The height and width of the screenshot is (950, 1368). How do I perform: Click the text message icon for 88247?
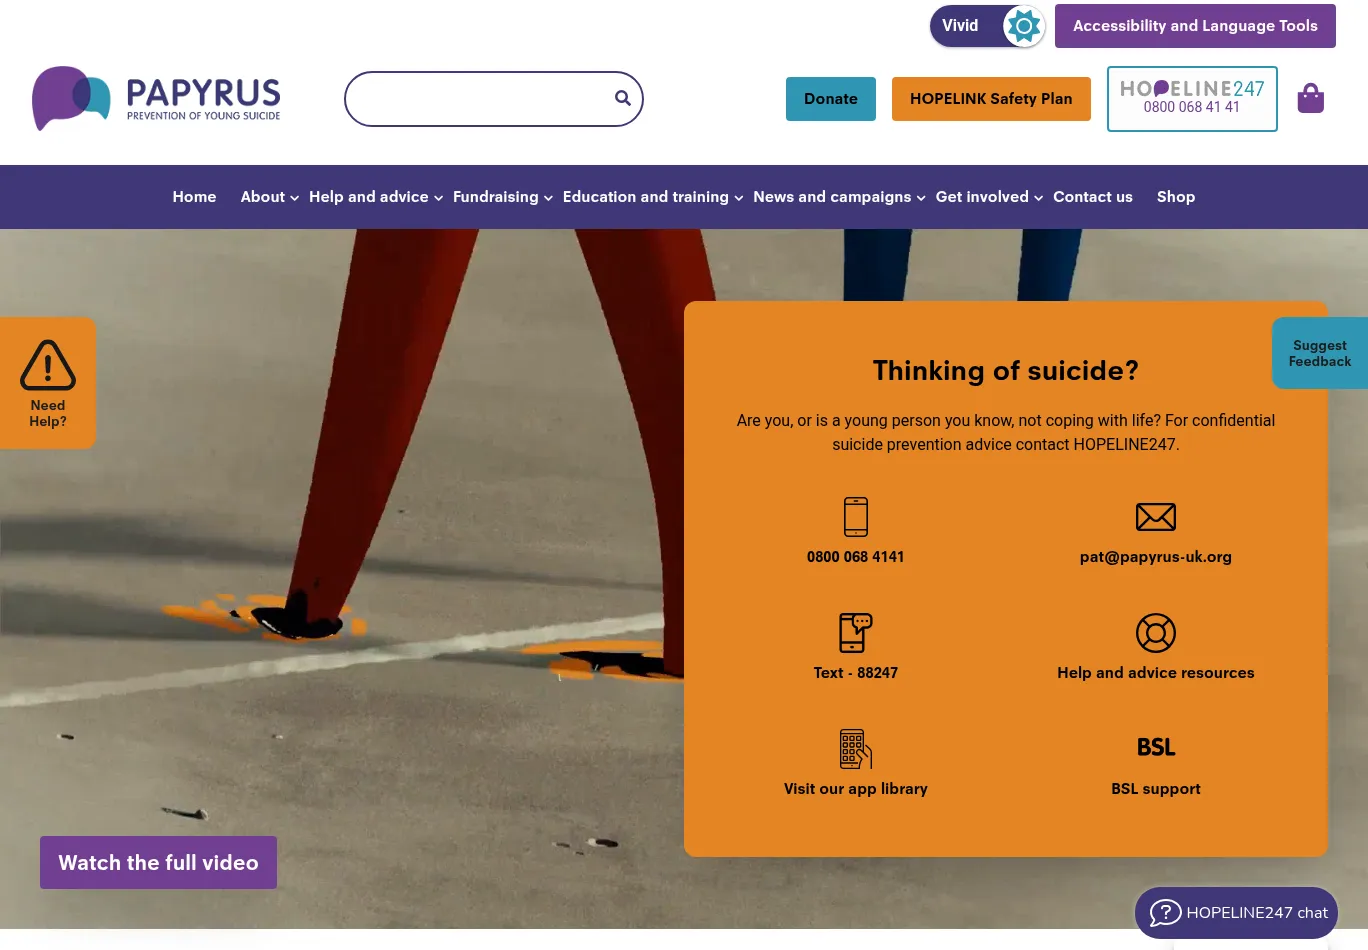855,633
